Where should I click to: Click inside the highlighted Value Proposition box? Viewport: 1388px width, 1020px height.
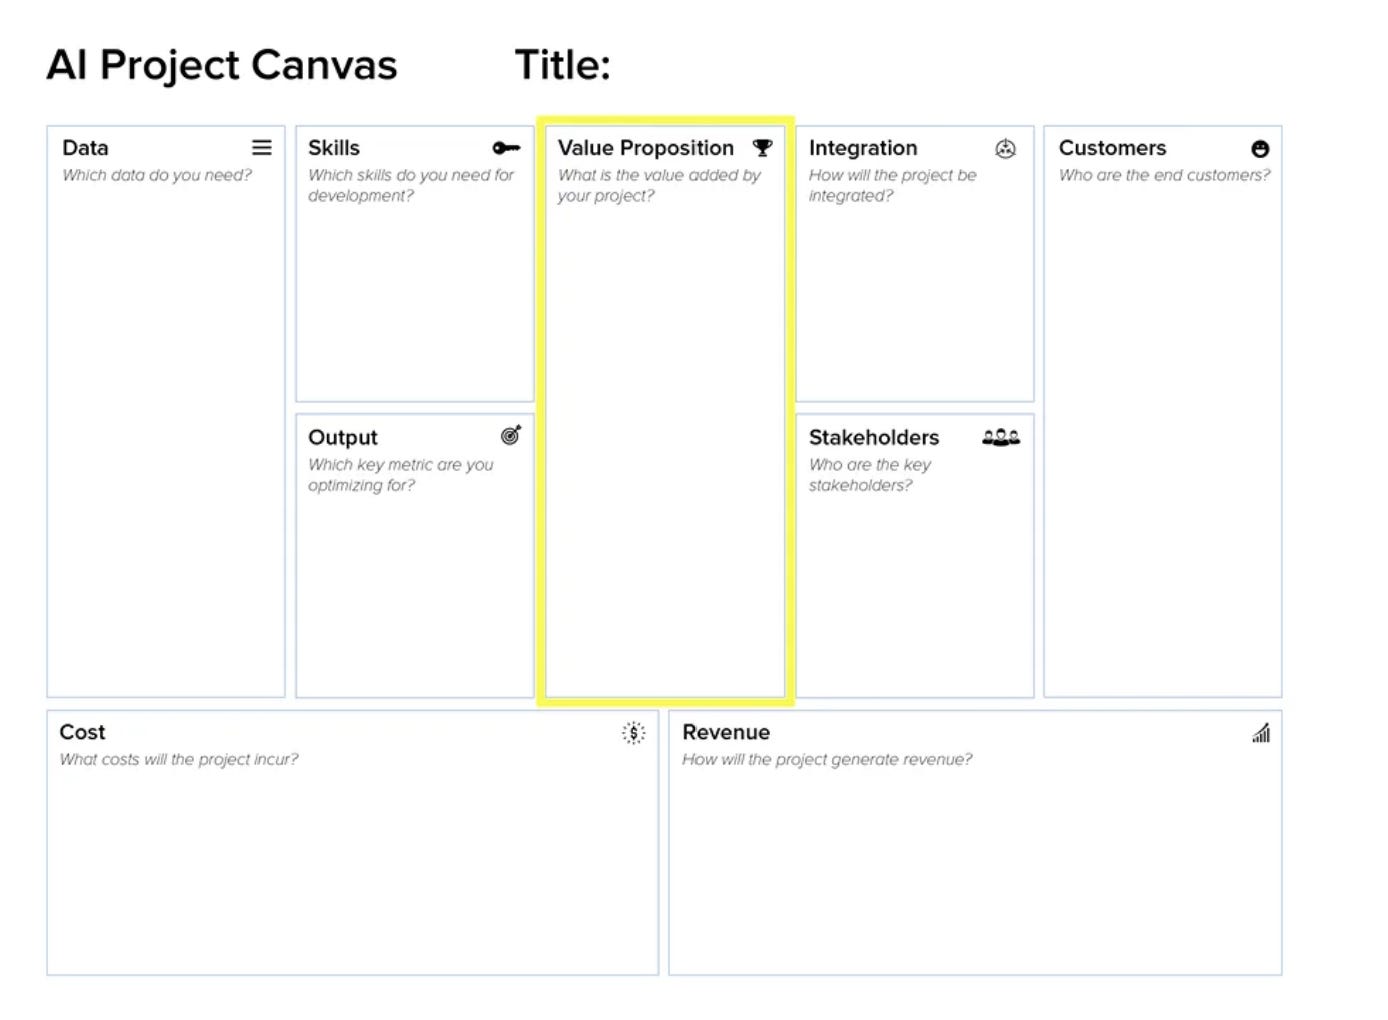point(665,440)
